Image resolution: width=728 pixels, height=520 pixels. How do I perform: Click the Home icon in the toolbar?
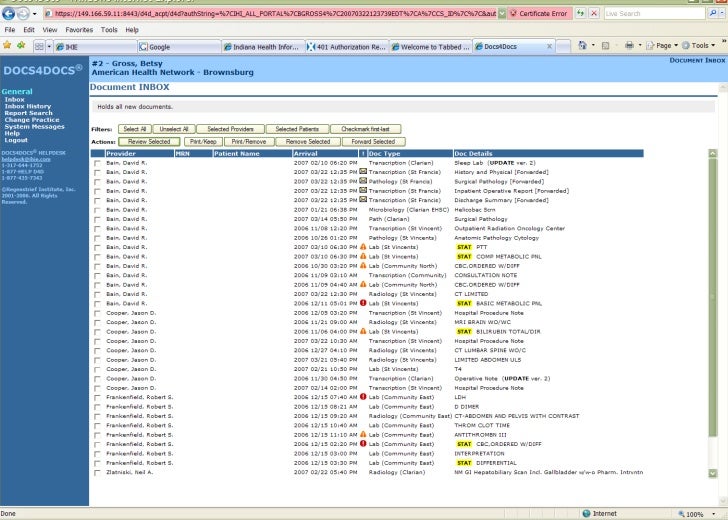pos(582,46)
